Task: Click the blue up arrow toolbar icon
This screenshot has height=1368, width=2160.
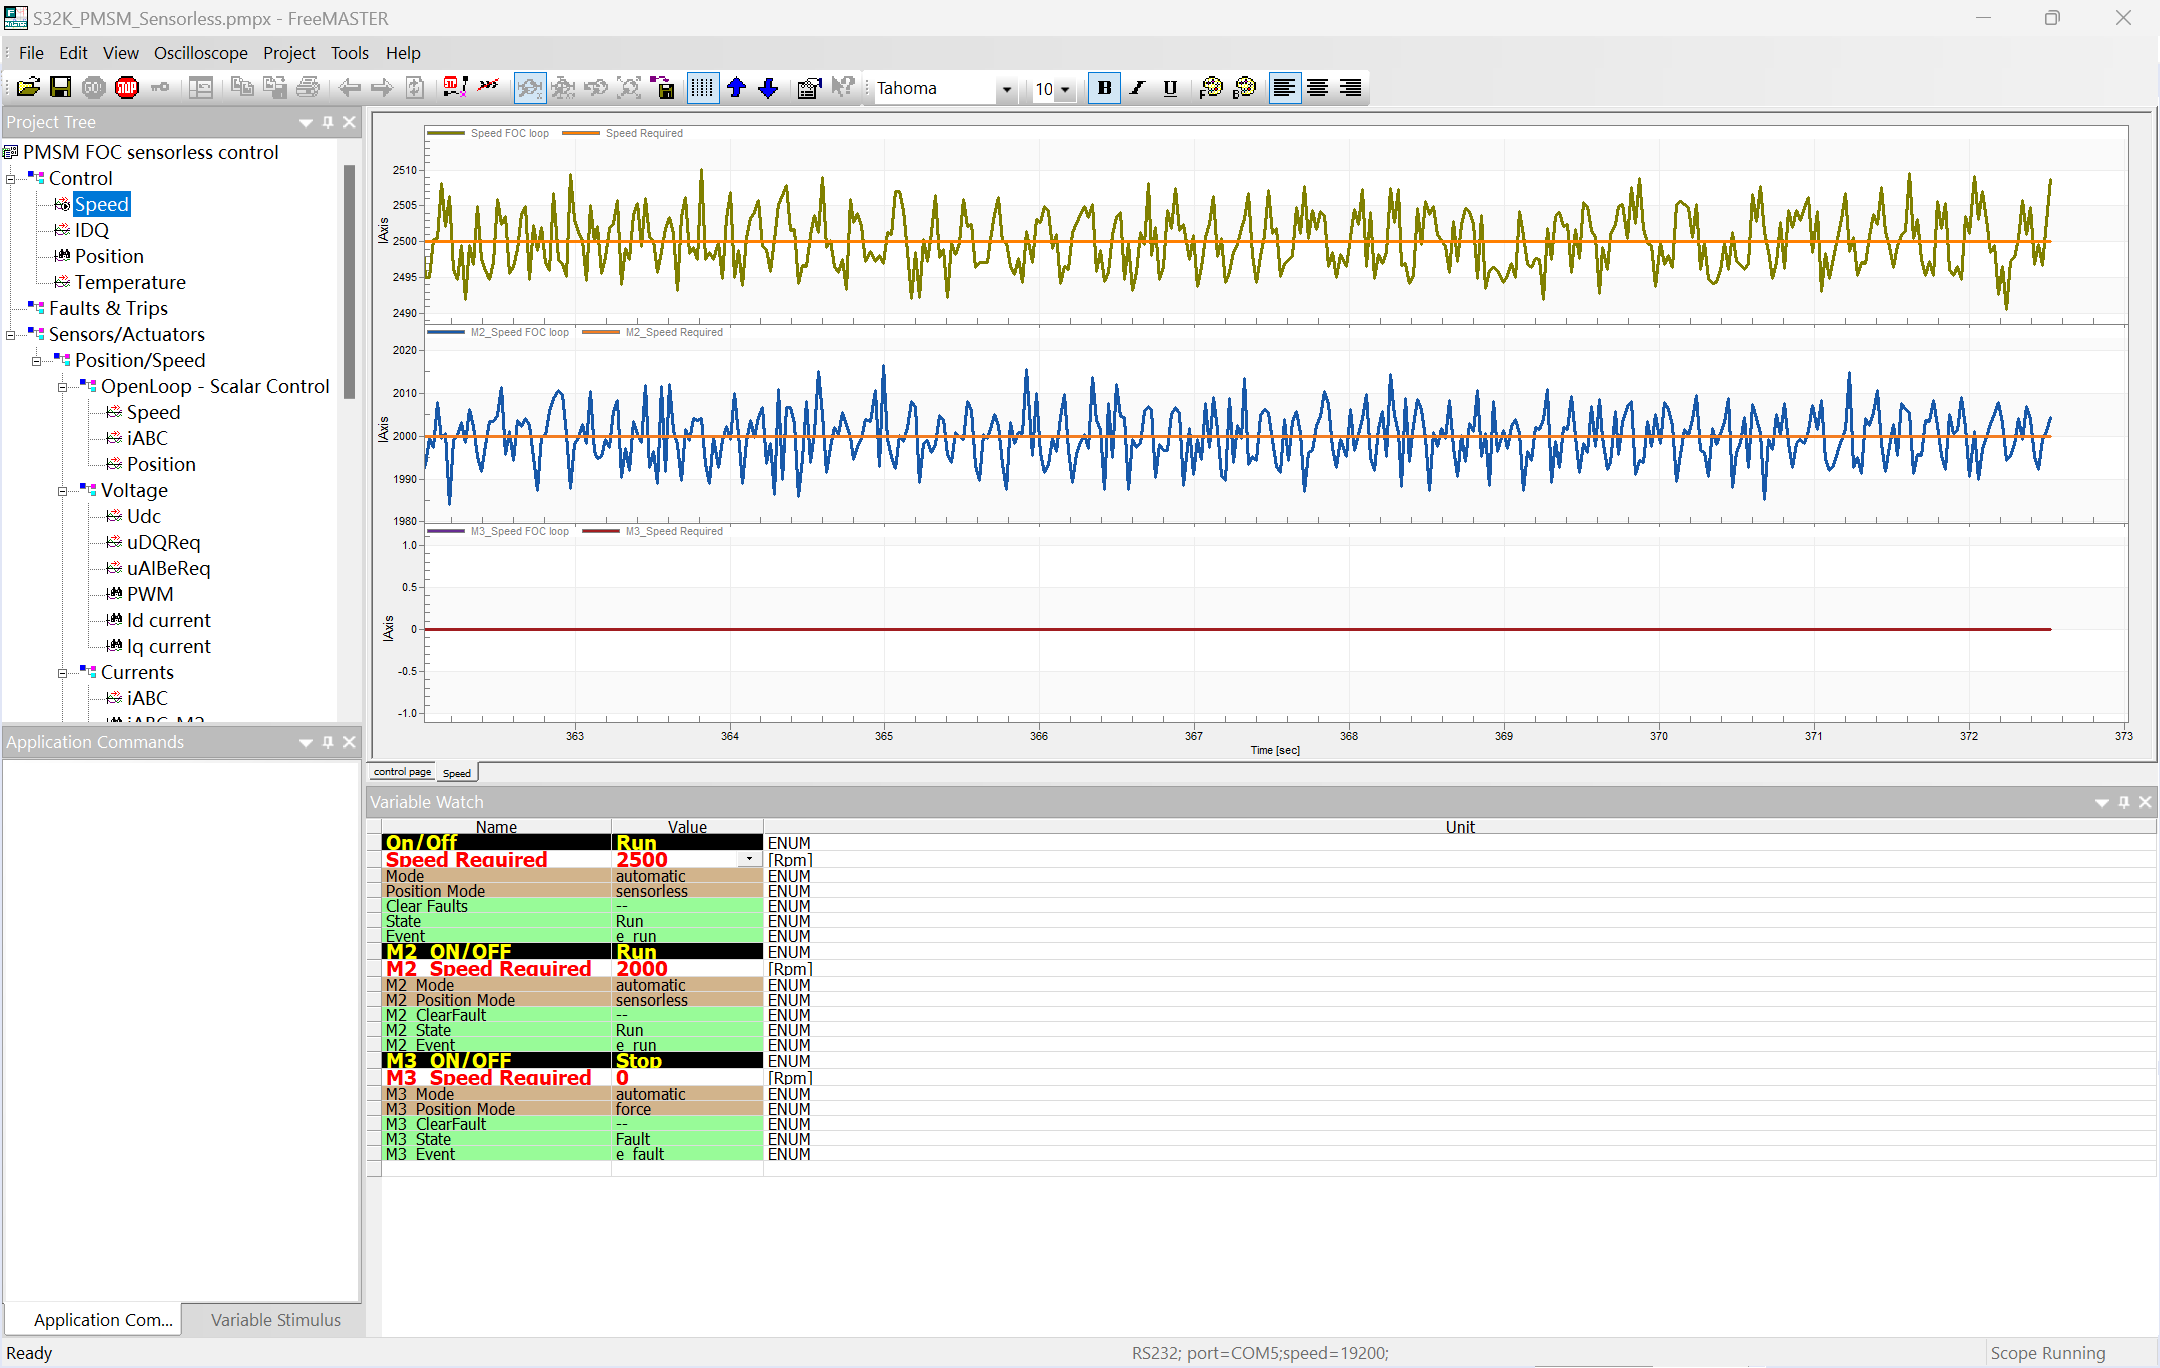Action: (737, 88)
